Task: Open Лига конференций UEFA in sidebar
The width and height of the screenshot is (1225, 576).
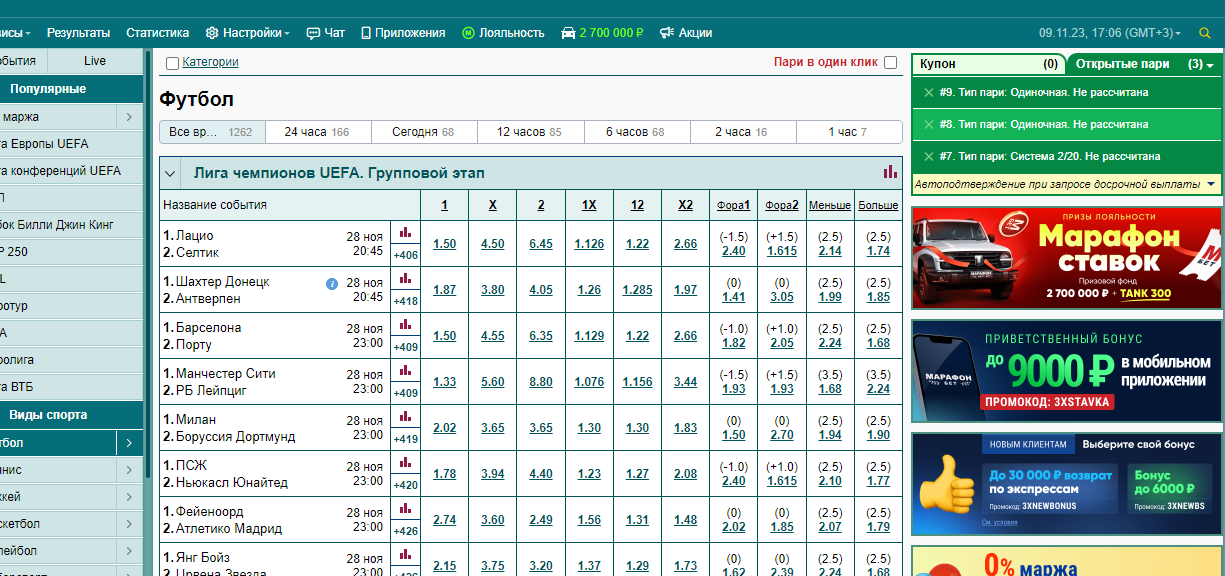Action: [69, 171]
